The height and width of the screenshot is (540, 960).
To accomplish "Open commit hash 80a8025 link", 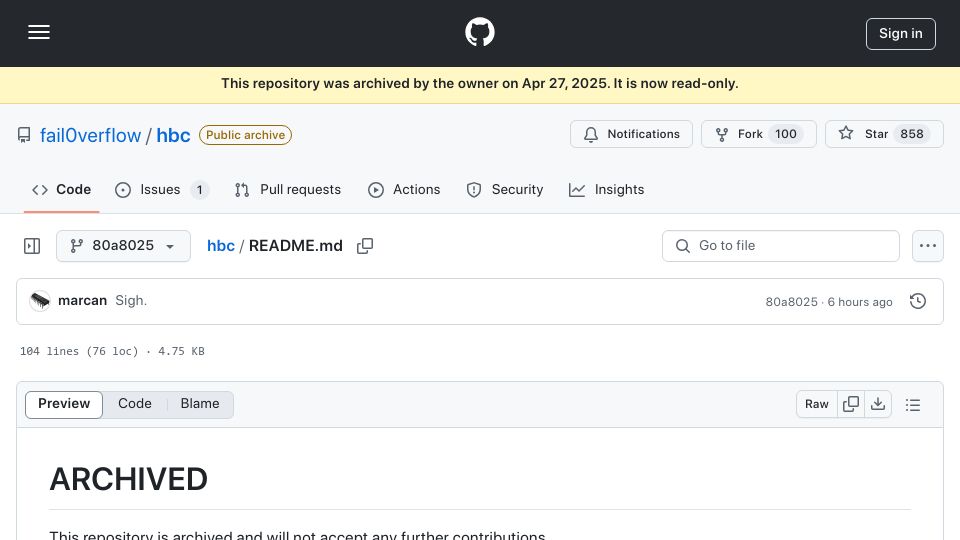I will 791,302.
